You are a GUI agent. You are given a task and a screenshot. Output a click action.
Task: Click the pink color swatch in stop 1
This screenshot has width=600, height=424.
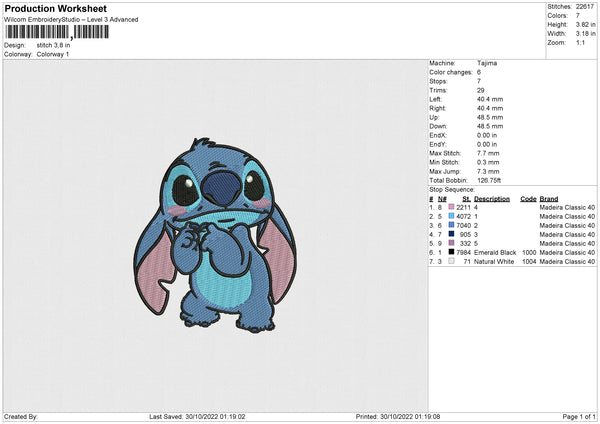tap(452, 207)
